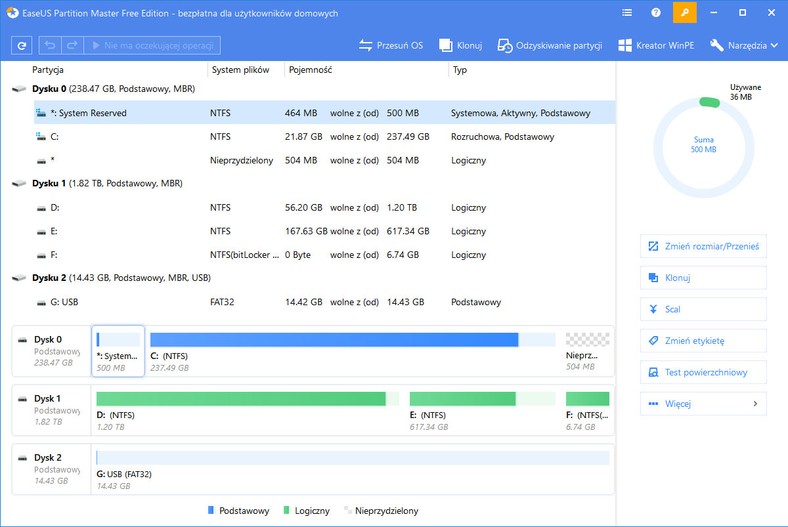Select the G: USB (FAT32) bar in the Dysk 2 map
788x527 pixels.
[x=353, y=458]
